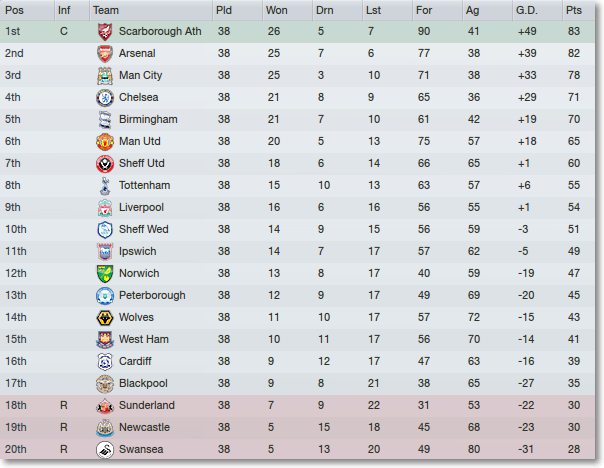Select the West Ham table row
This screenshot has width=604, height=468.
click(297, 339)
